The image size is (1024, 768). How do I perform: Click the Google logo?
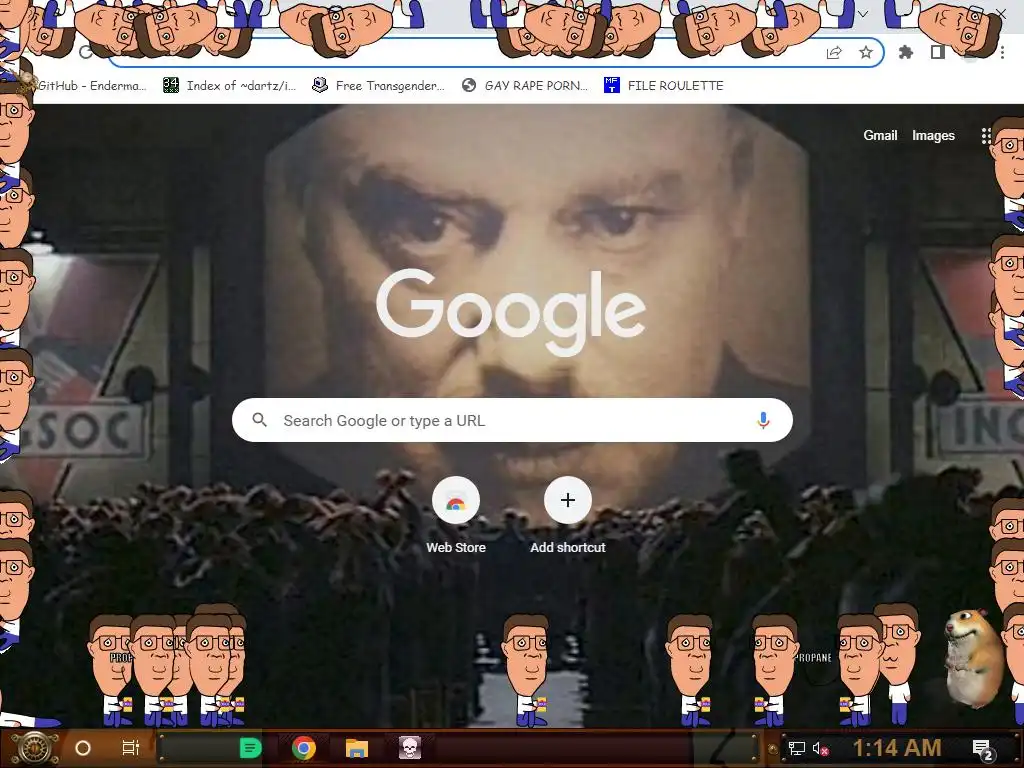511,312
